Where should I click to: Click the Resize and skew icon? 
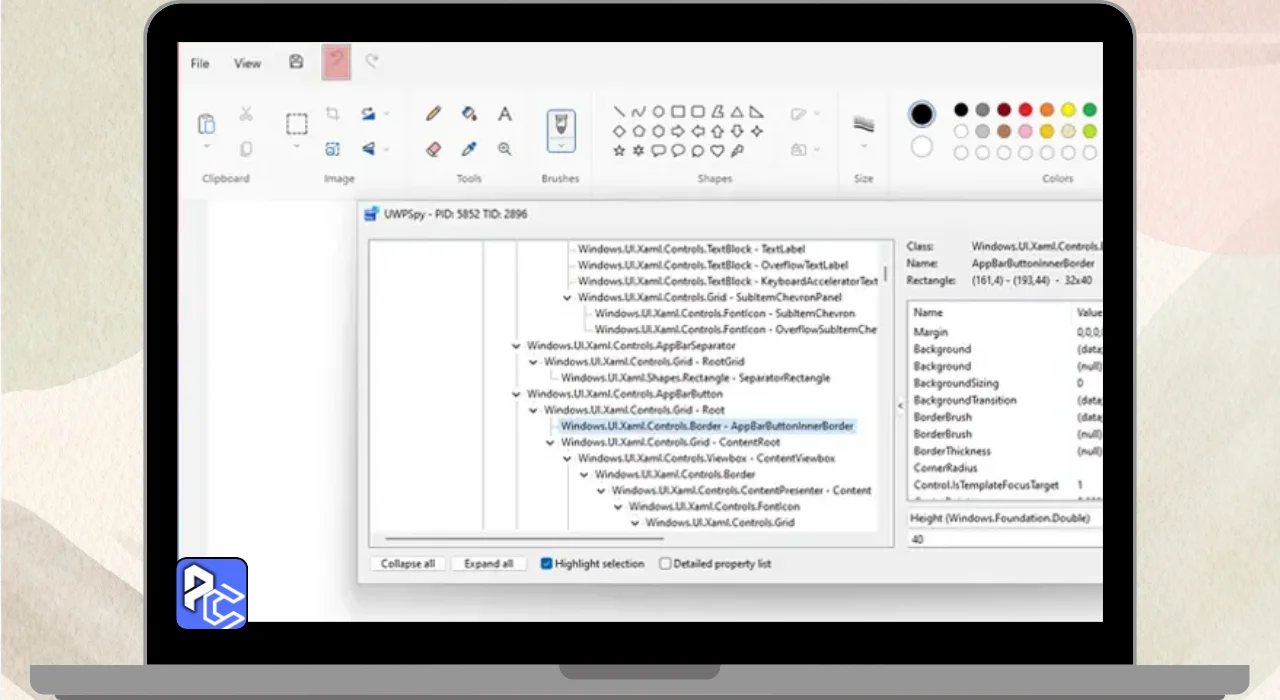click(x=333, y=149)
